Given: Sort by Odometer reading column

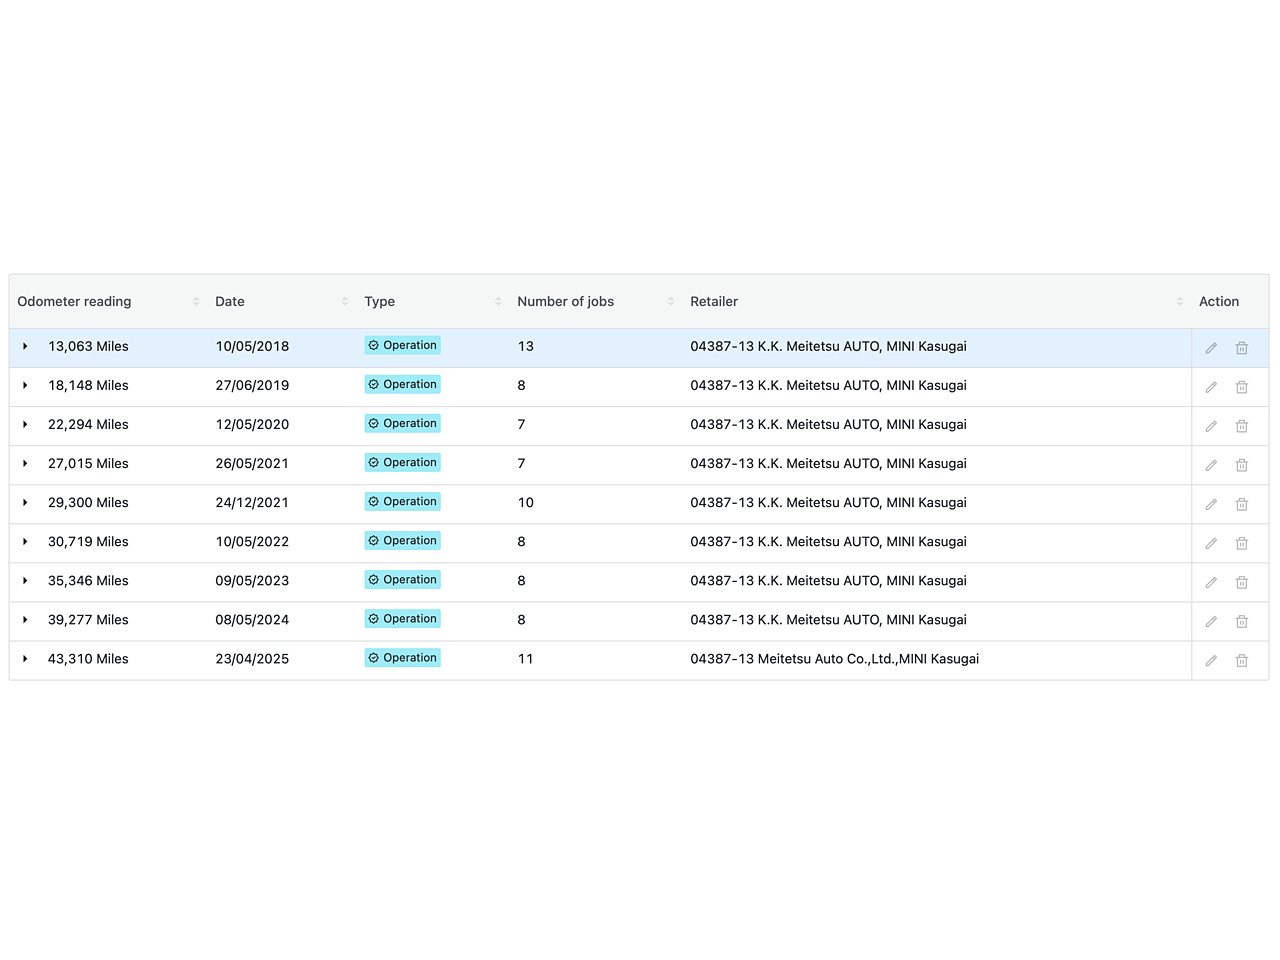Looking at the screenshot, I should (x=196, y=301).
